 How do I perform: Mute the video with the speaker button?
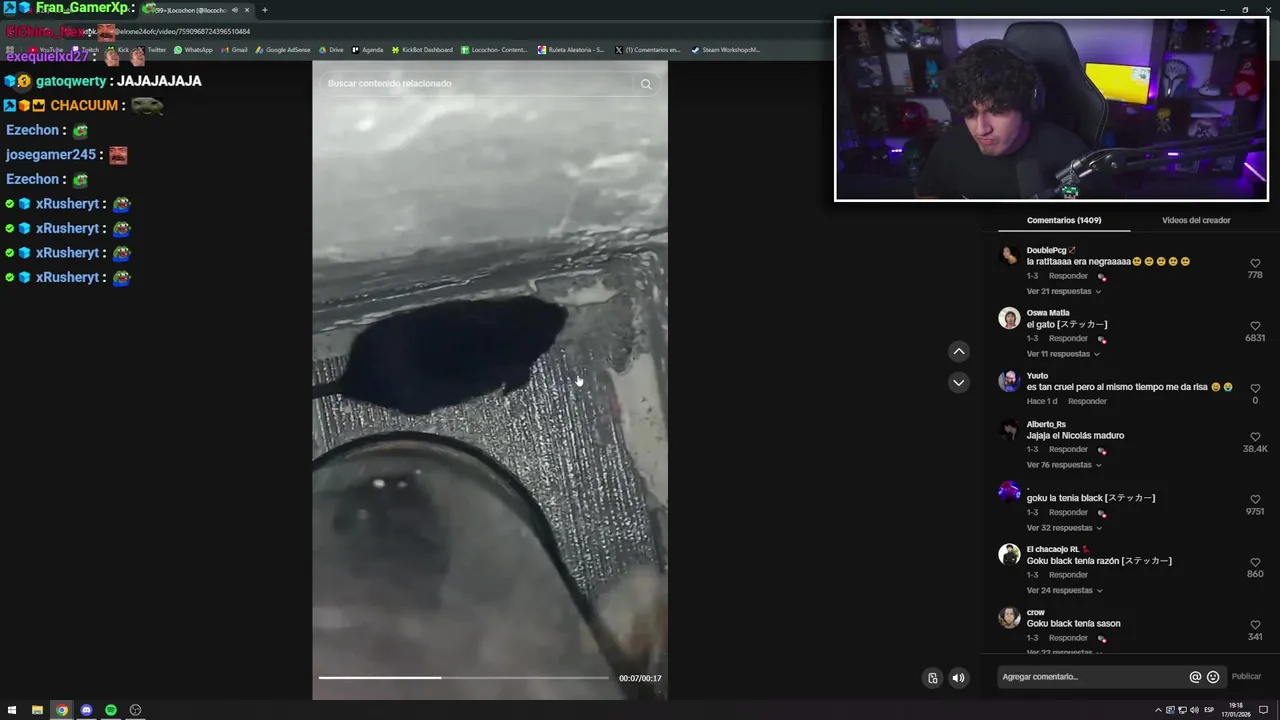click(x=958, y=678)
